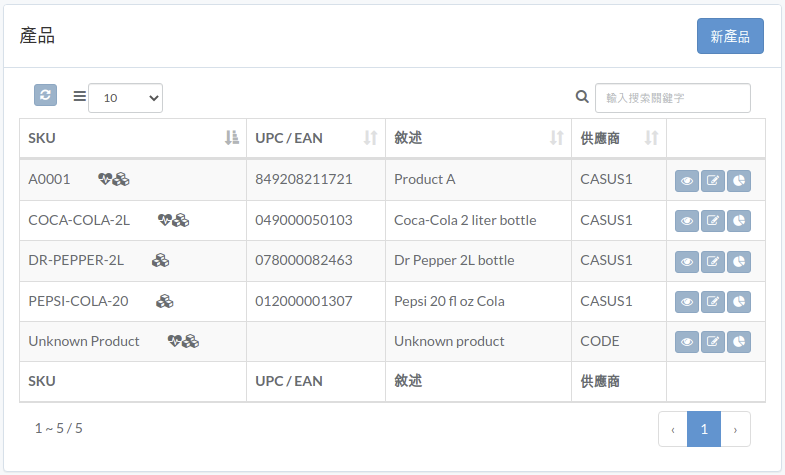Image resolution: width=785 pixels, height=475 pixels.
Task: Click UPC value 078000082463
Action: (304, 260)
